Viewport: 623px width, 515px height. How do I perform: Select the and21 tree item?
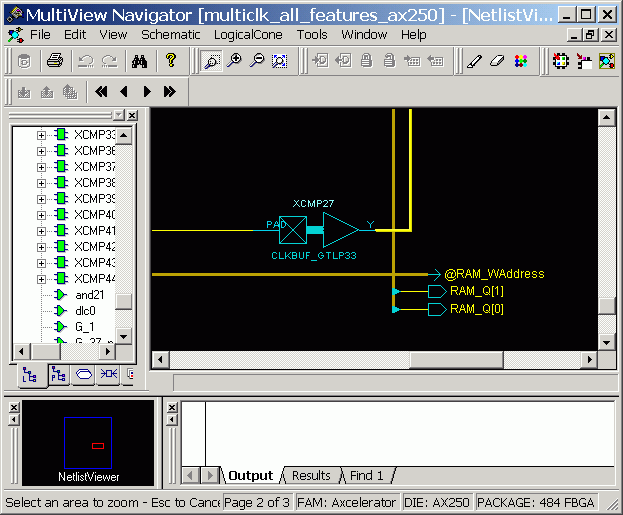pyautogui.click(x=89, y=295)
